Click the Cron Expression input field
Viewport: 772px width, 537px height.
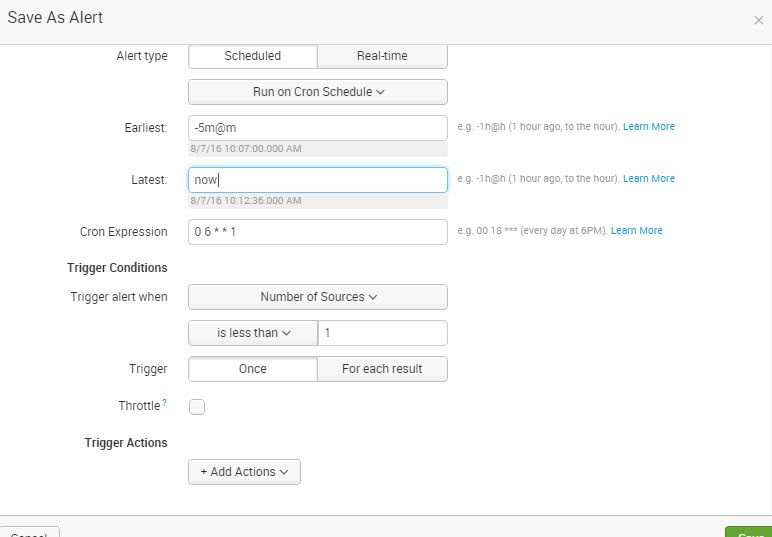pos(318,232)
